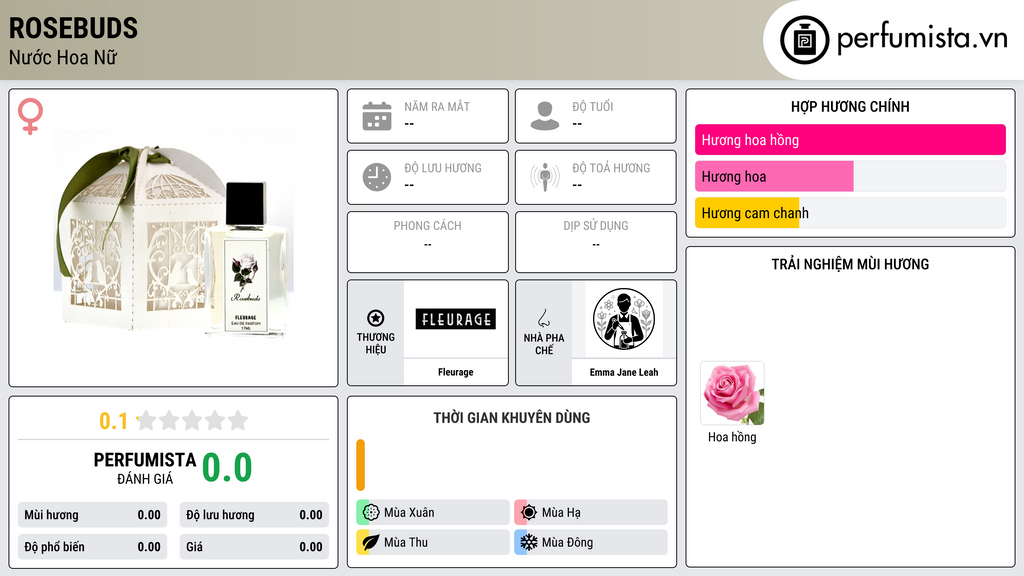Viewport: 1024px width, 576px height.
Task: Select the Mùa Xuân season label
Action: 409,513
